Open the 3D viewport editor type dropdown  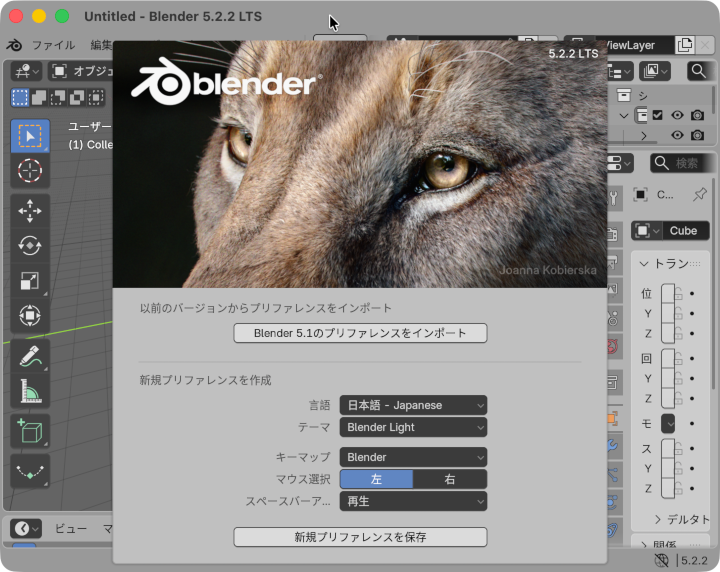tap(26, 71)
